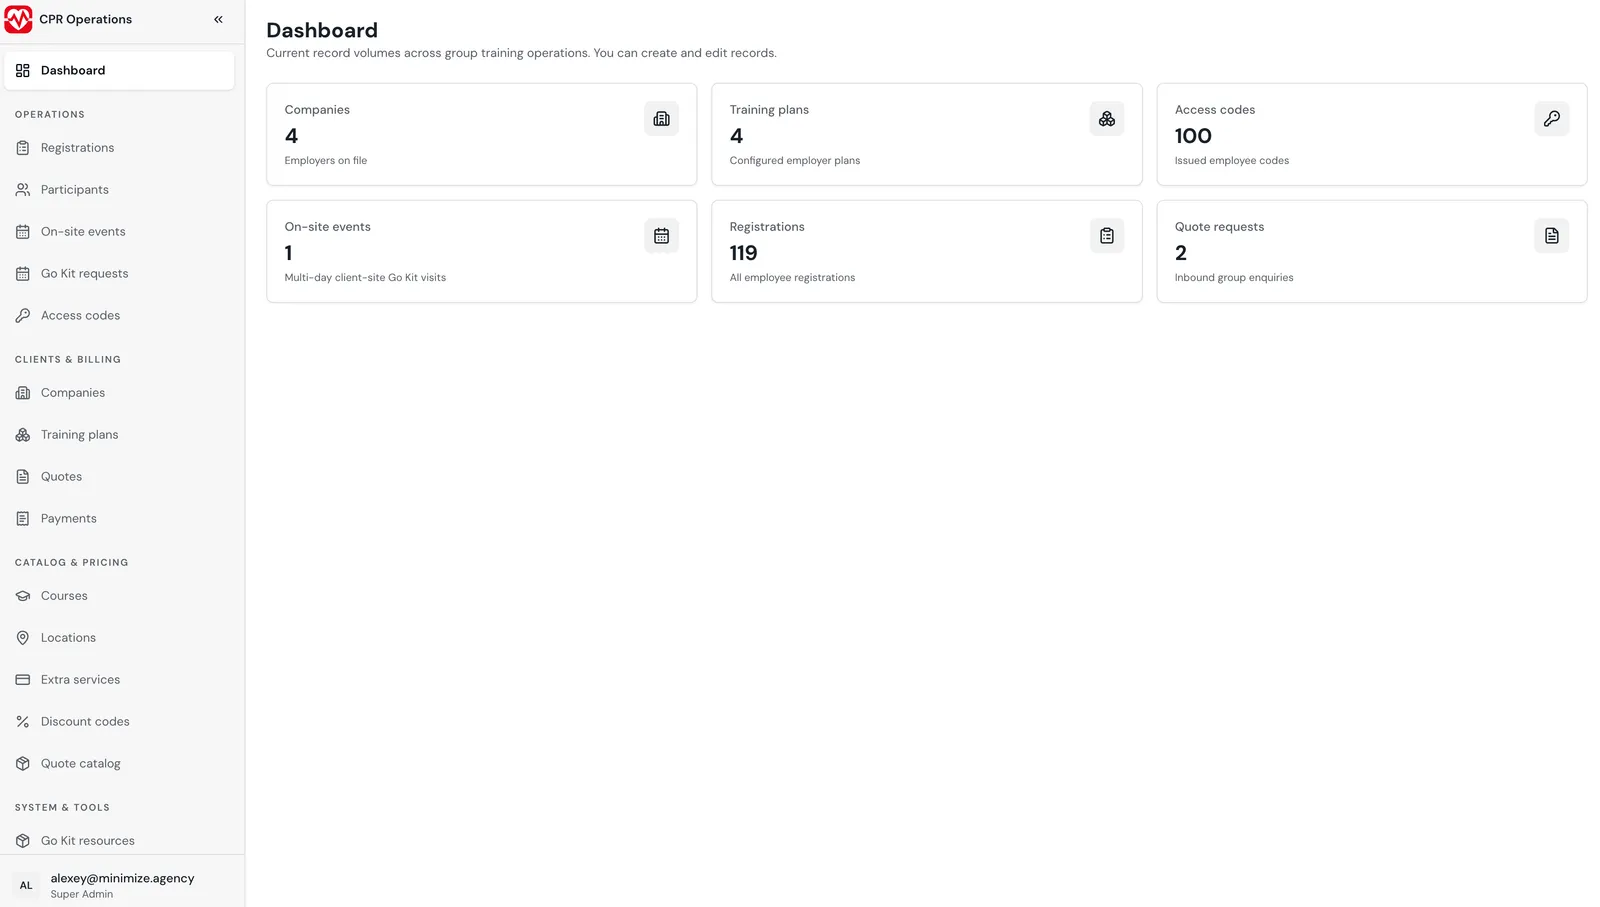This screenshot has height=907, width=1600.
Task: Click the "On-site events" card title
Action: [328, 227]
